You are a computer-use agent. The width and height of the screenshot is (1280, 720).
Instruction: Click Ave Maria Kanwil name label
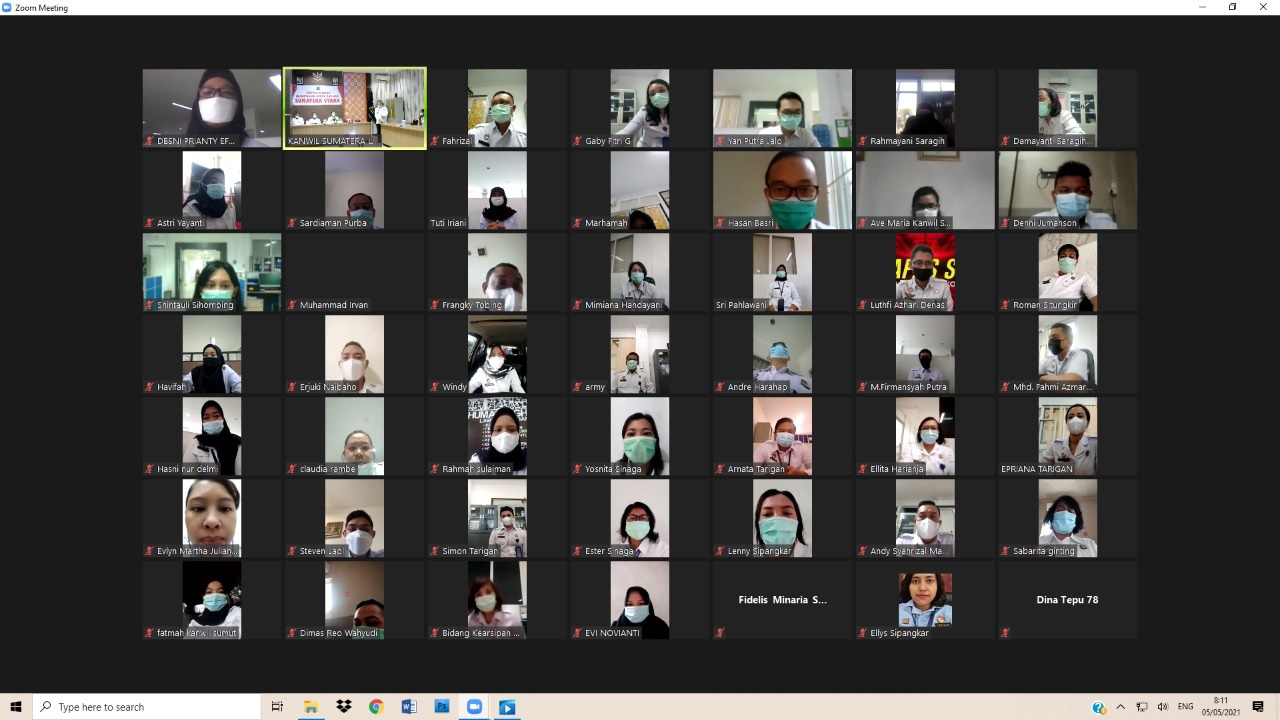(910, 223)
